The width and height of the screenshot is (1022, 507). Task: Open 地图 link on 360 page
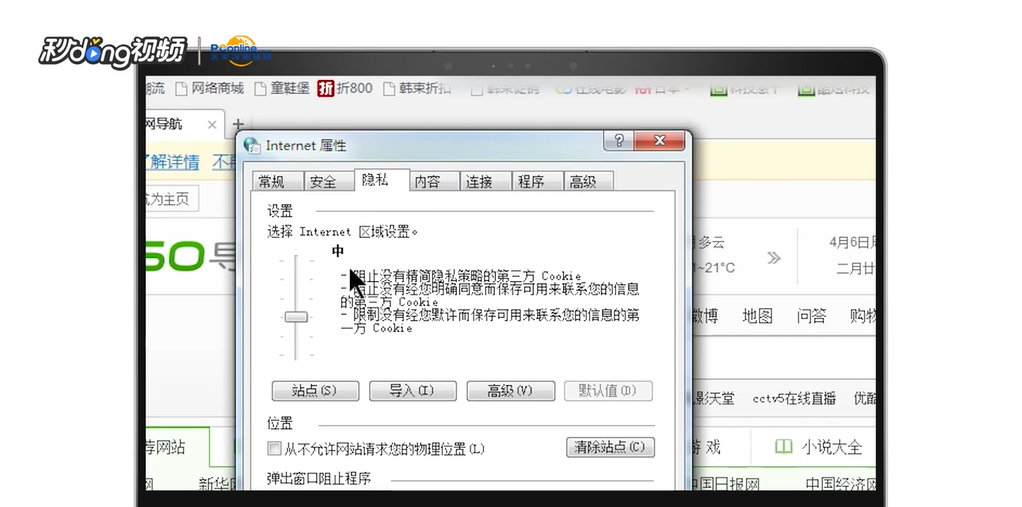point(757,316)
